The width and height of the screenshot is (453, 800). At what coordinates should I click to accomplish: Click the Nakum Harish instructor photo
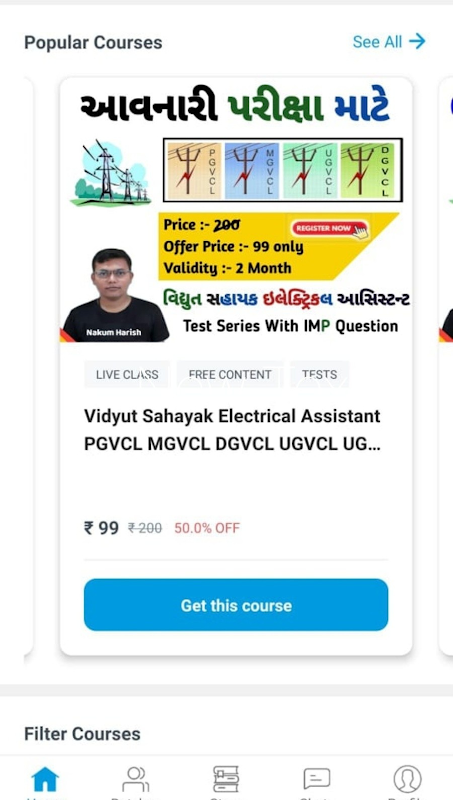(116, 296)
